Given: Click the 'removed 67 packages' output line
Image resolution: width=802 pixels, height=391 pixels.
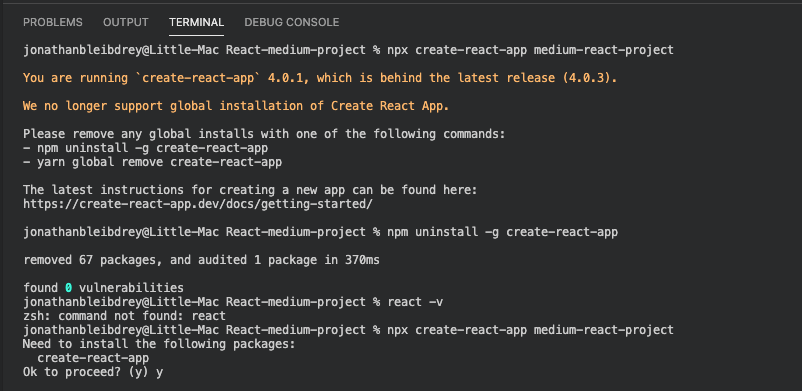Looking at the screenshot, I should [202, 260].
